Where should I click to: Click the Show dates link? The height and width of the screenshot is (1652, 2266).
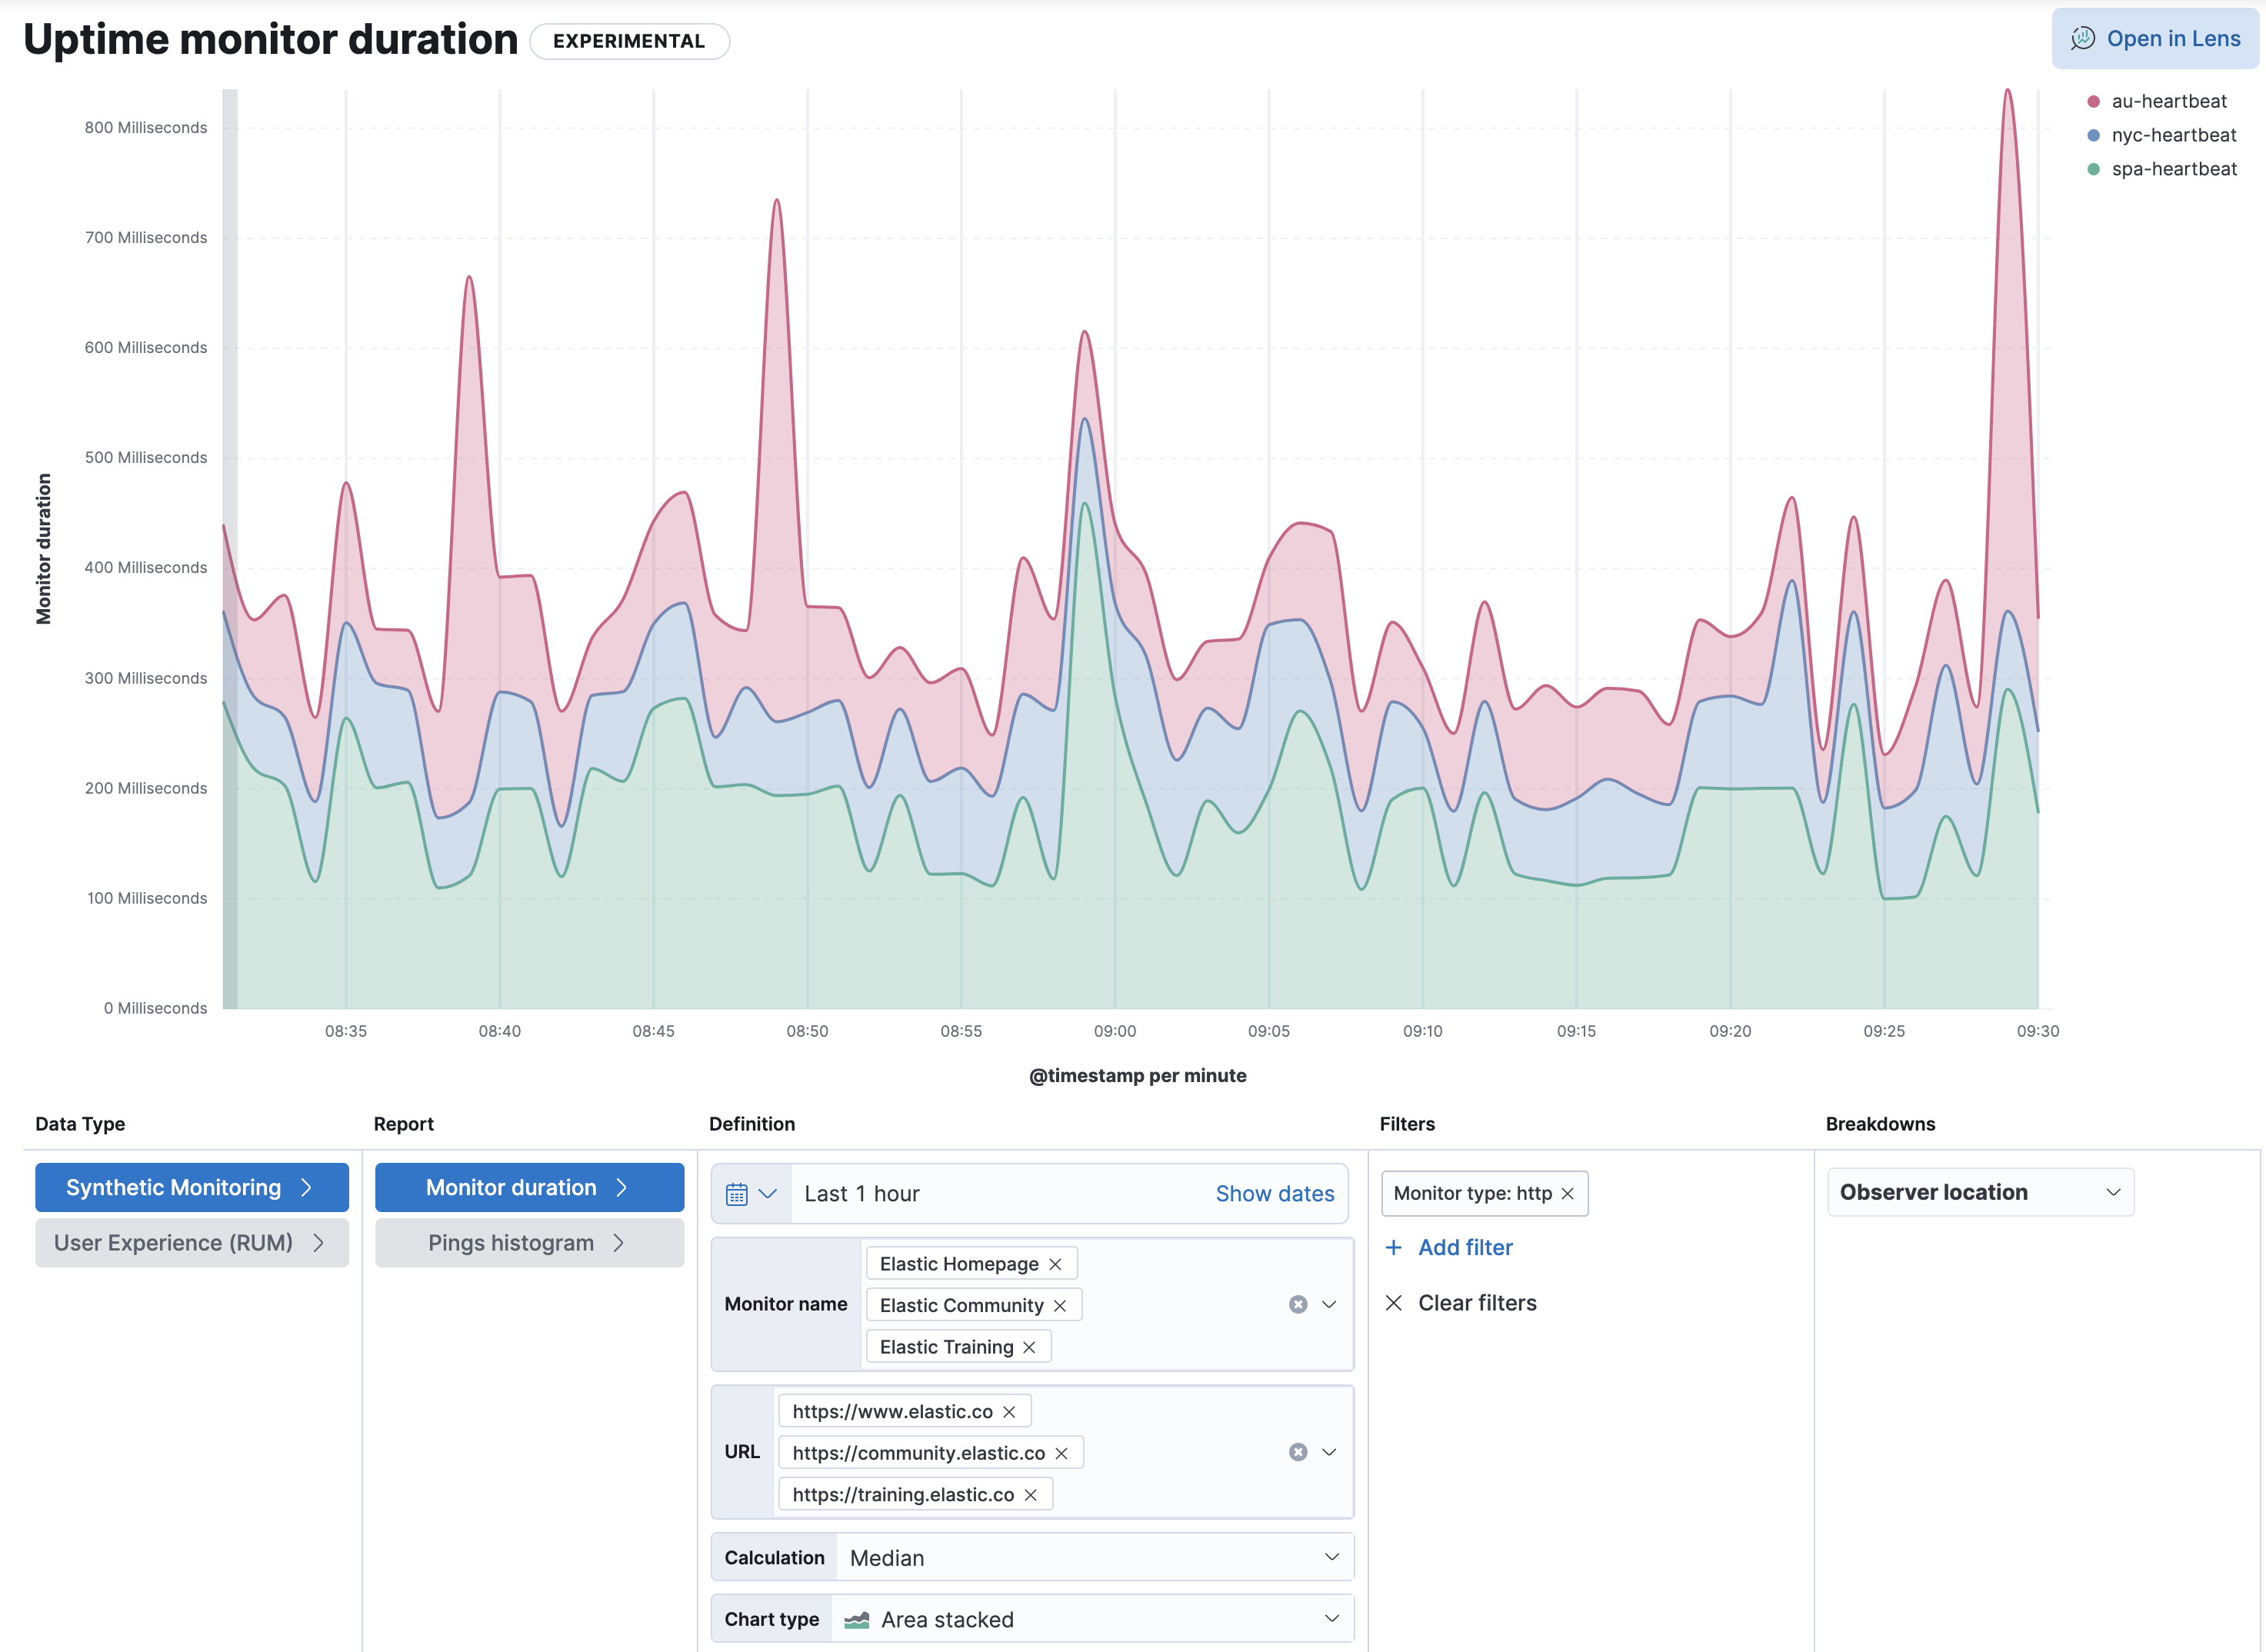(1274, 1193)
